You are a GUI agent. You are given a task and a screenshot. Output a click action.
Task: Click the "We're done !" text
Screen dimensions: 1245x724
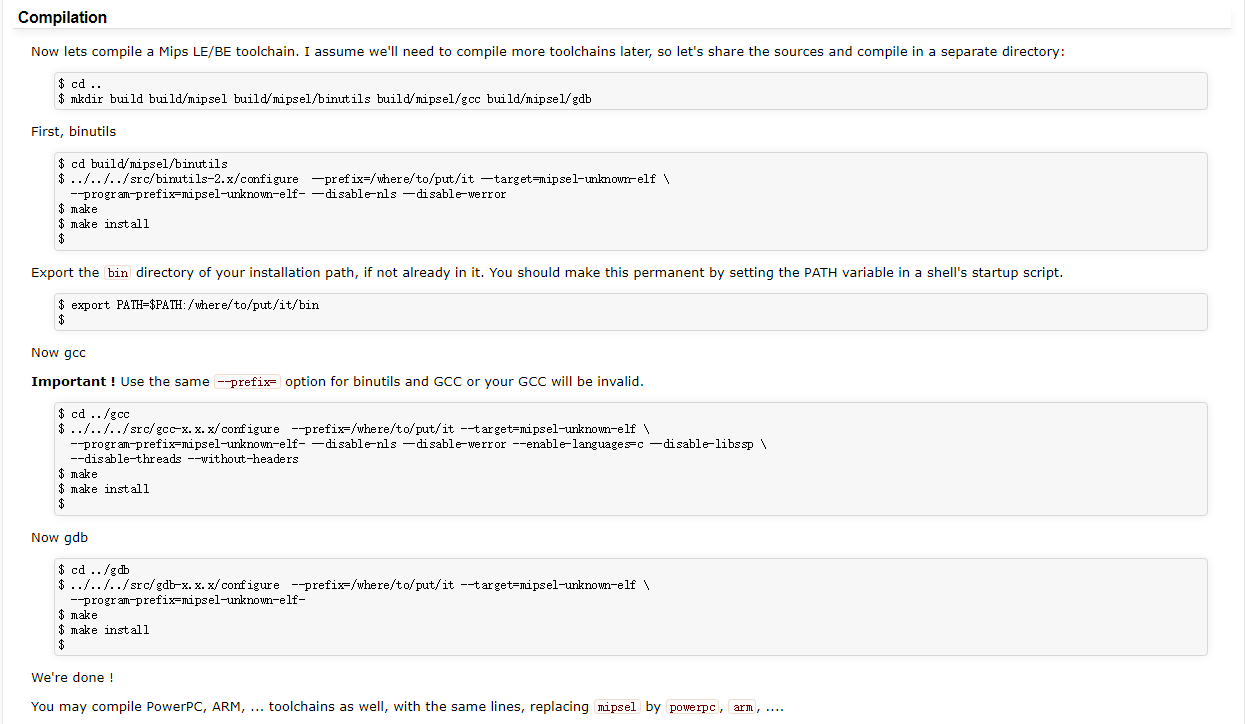click(72, 677)
